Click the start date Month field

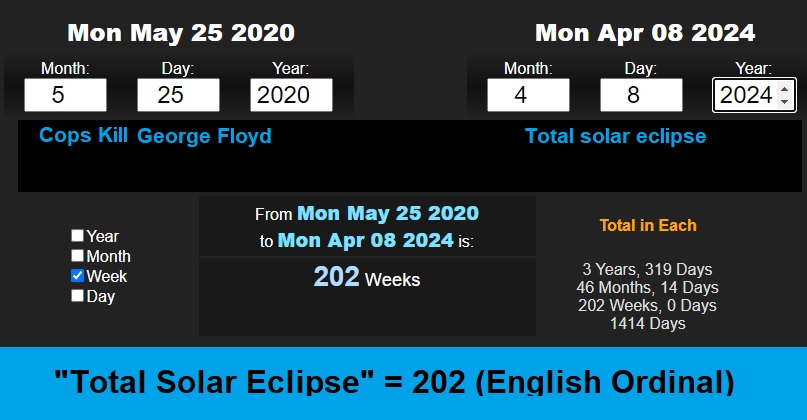pos(65,95)
